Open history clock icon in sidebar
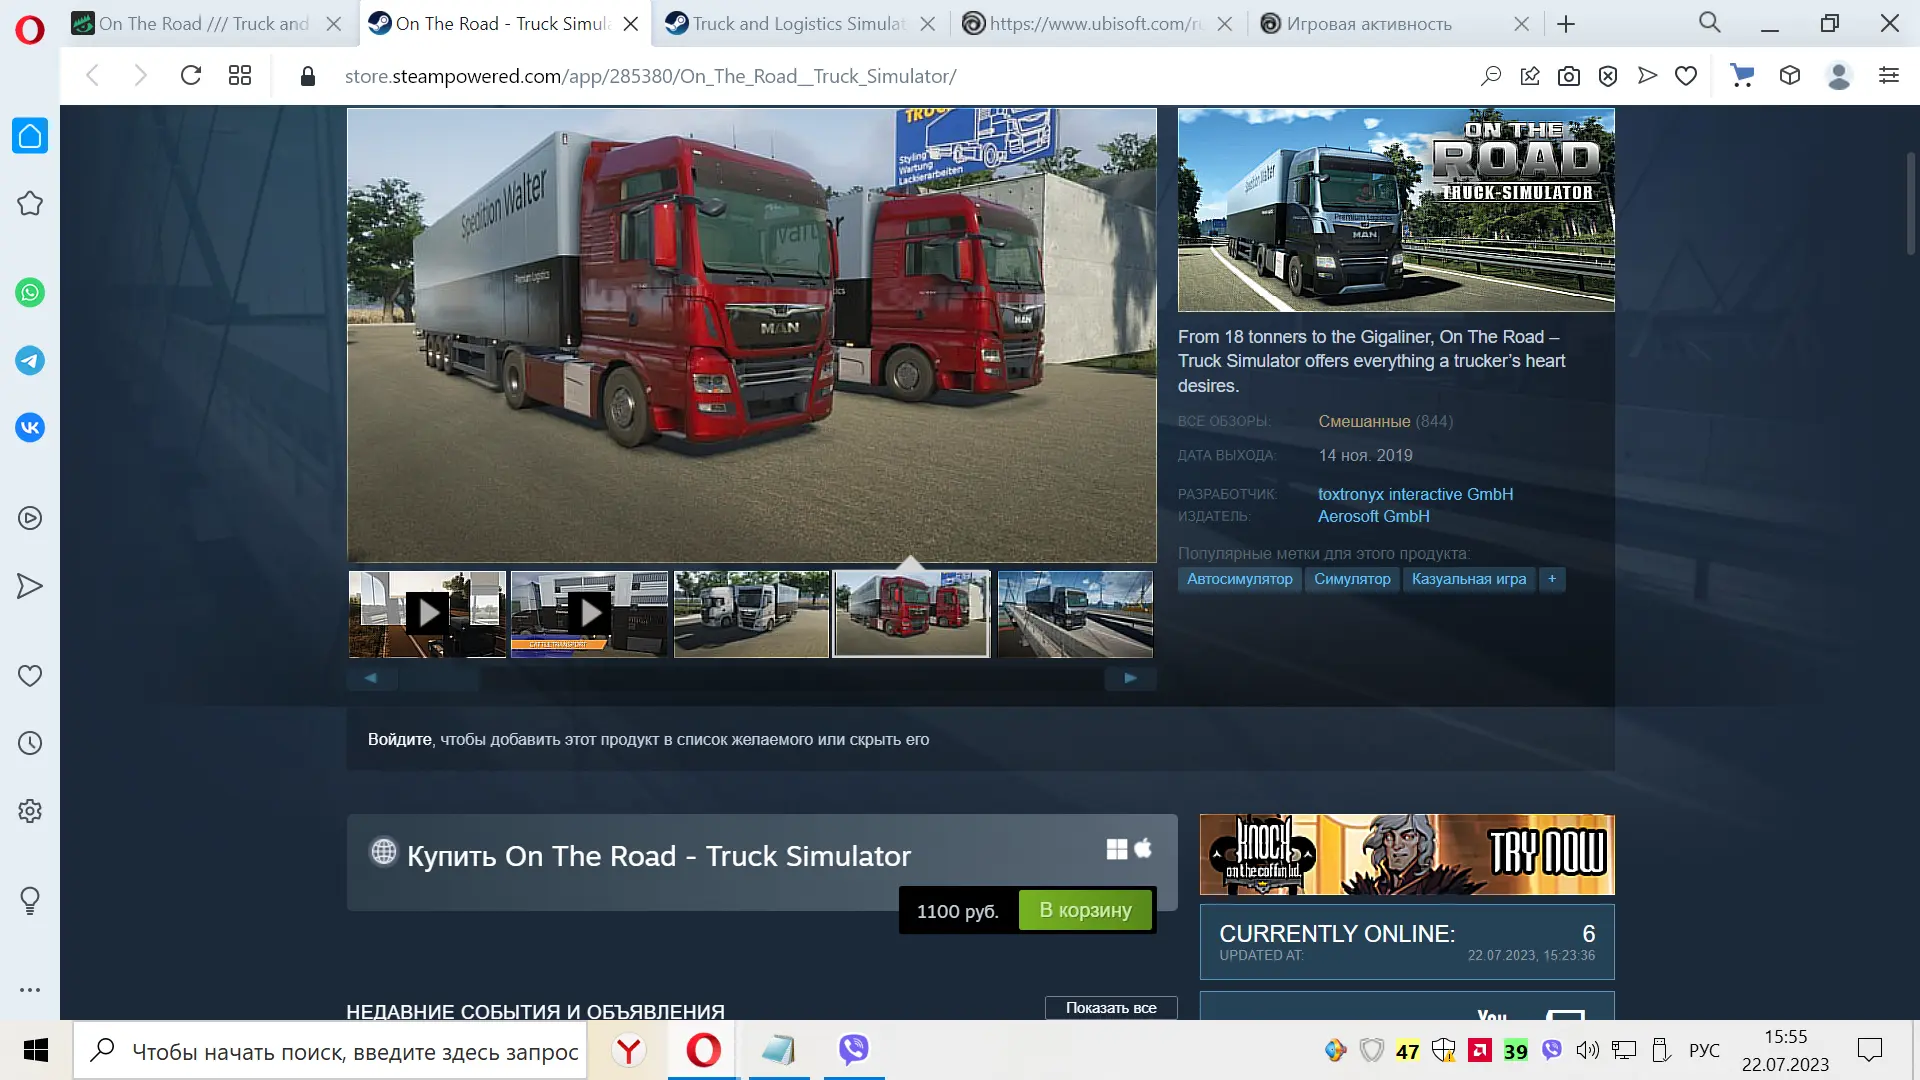1920x1080 pixels. point(30,743)
